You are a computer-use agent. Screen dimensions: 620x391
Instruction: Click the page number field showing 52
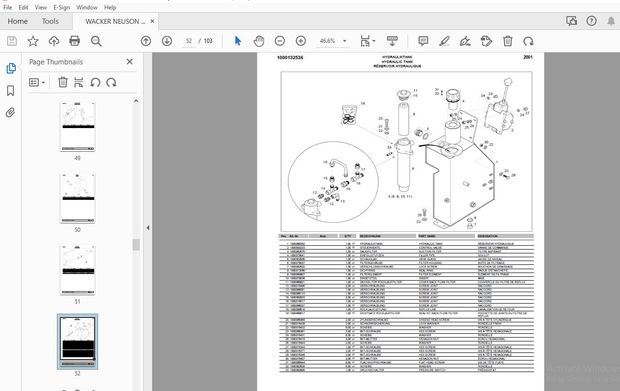[x=189, y=41]
